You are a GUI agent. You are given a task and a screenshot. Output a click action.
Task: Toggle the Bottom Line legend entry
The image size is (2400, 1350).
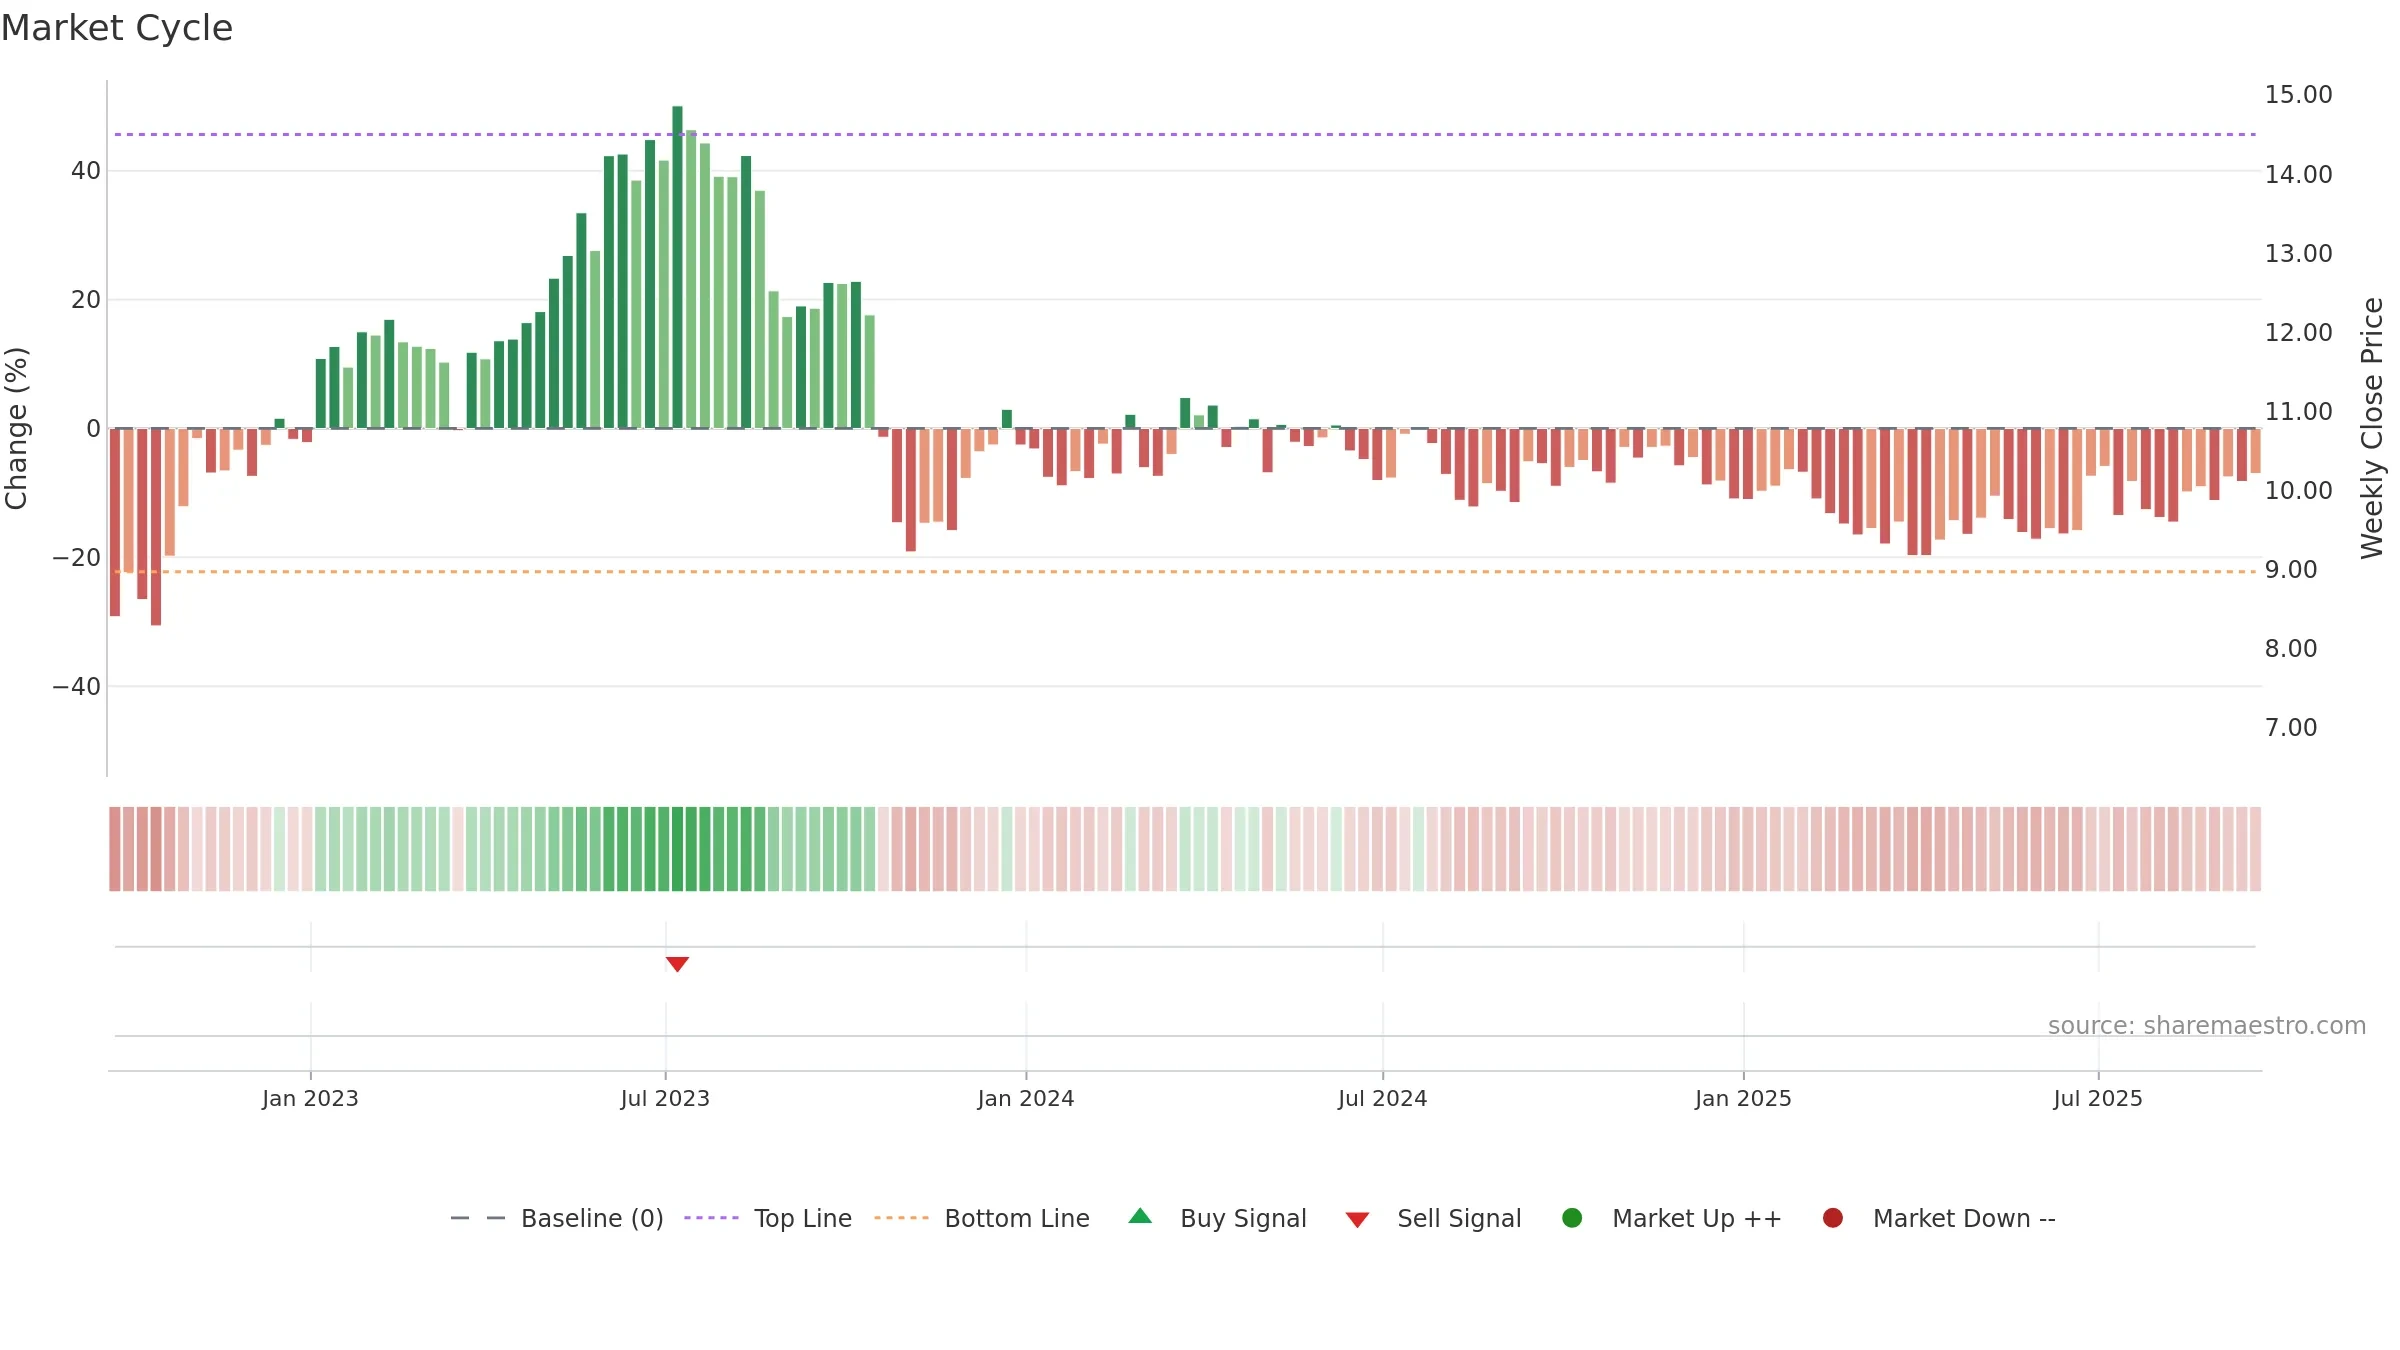pos(982,1218)
